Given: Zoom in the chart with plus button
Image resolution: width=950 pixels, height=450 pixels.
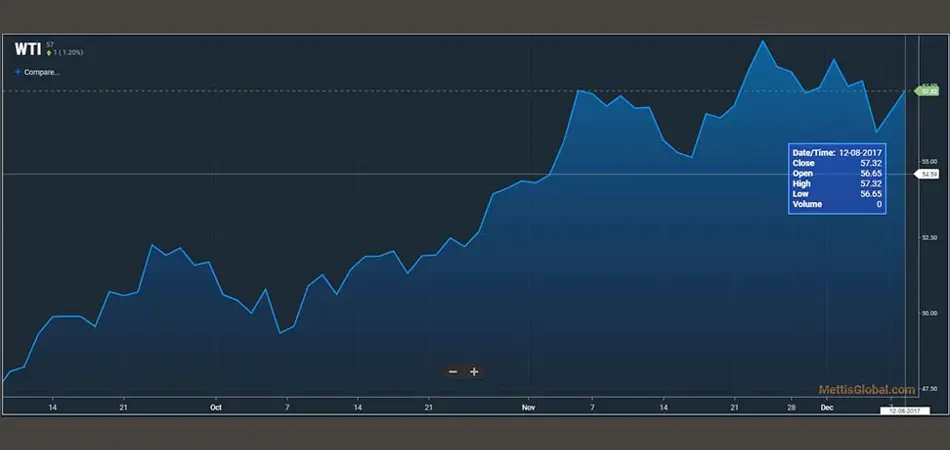Looking at the screenshot, I should pos(474,372).
